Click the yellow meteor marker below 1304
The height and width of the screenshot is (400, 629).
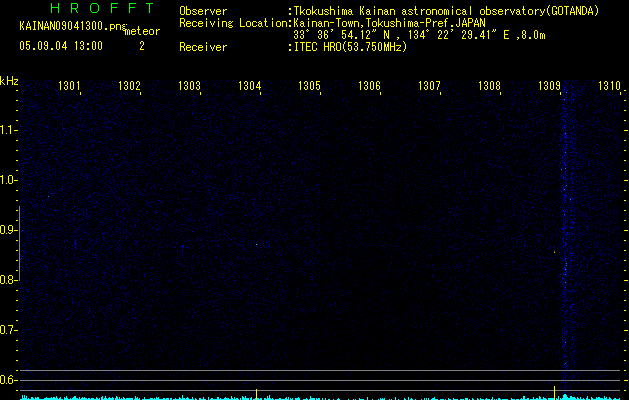point(256,394)
